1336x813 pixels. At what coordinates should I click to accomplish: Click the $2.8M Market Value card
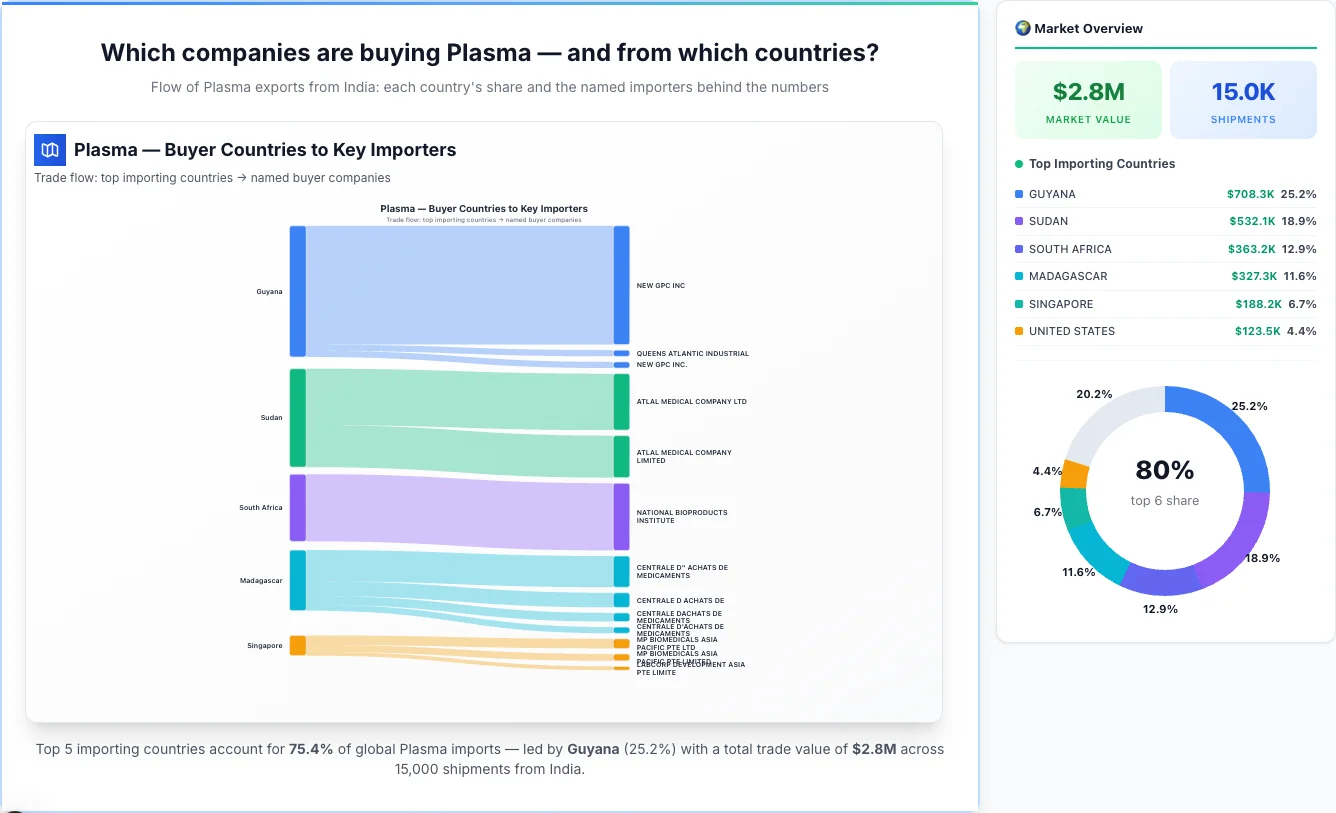pos(1088,98)
